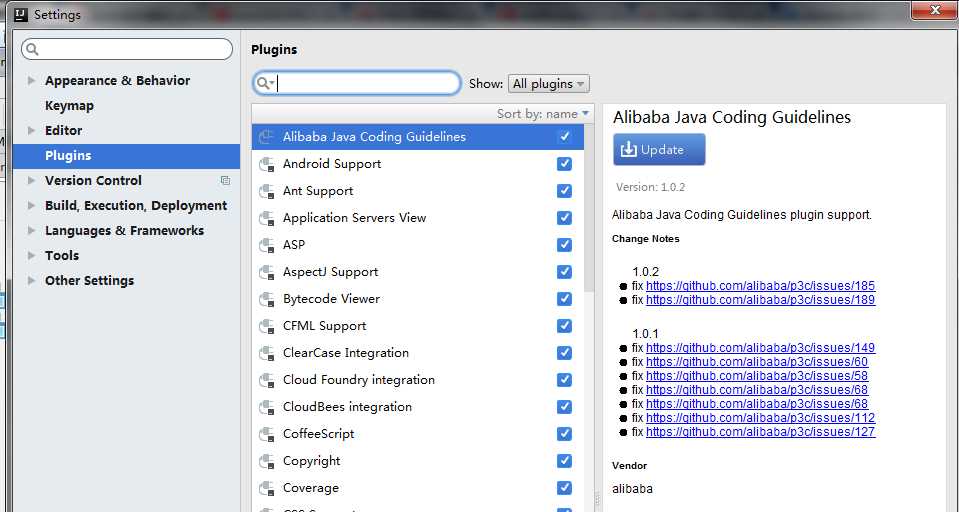Disable the Alibaba Java Coding Guidelines plugin checkbox
The height and width of the screenshot is (512, 959).
(x=564, y=136)
